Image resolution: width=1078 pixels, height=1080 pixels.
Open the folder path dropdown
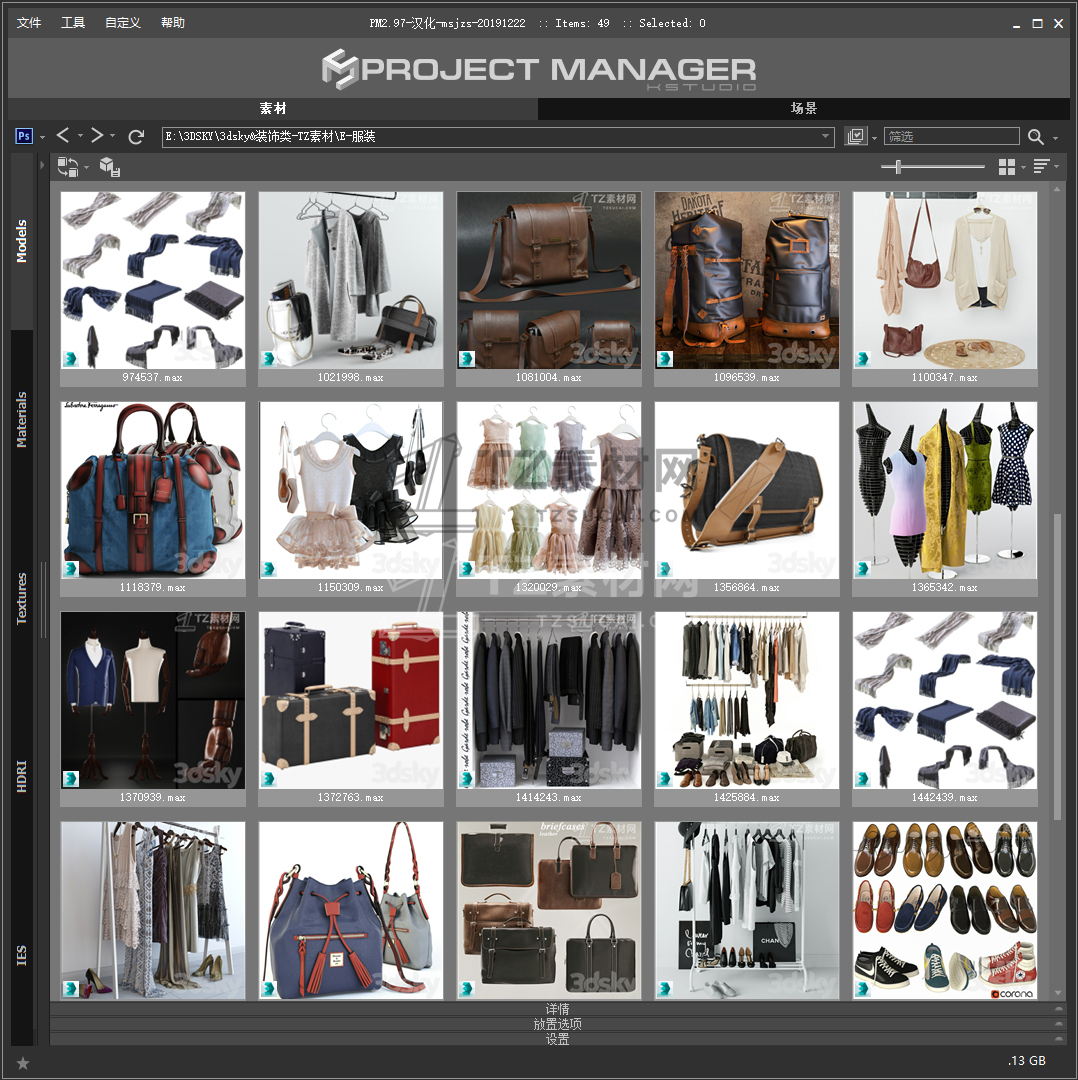click(826, 137)
